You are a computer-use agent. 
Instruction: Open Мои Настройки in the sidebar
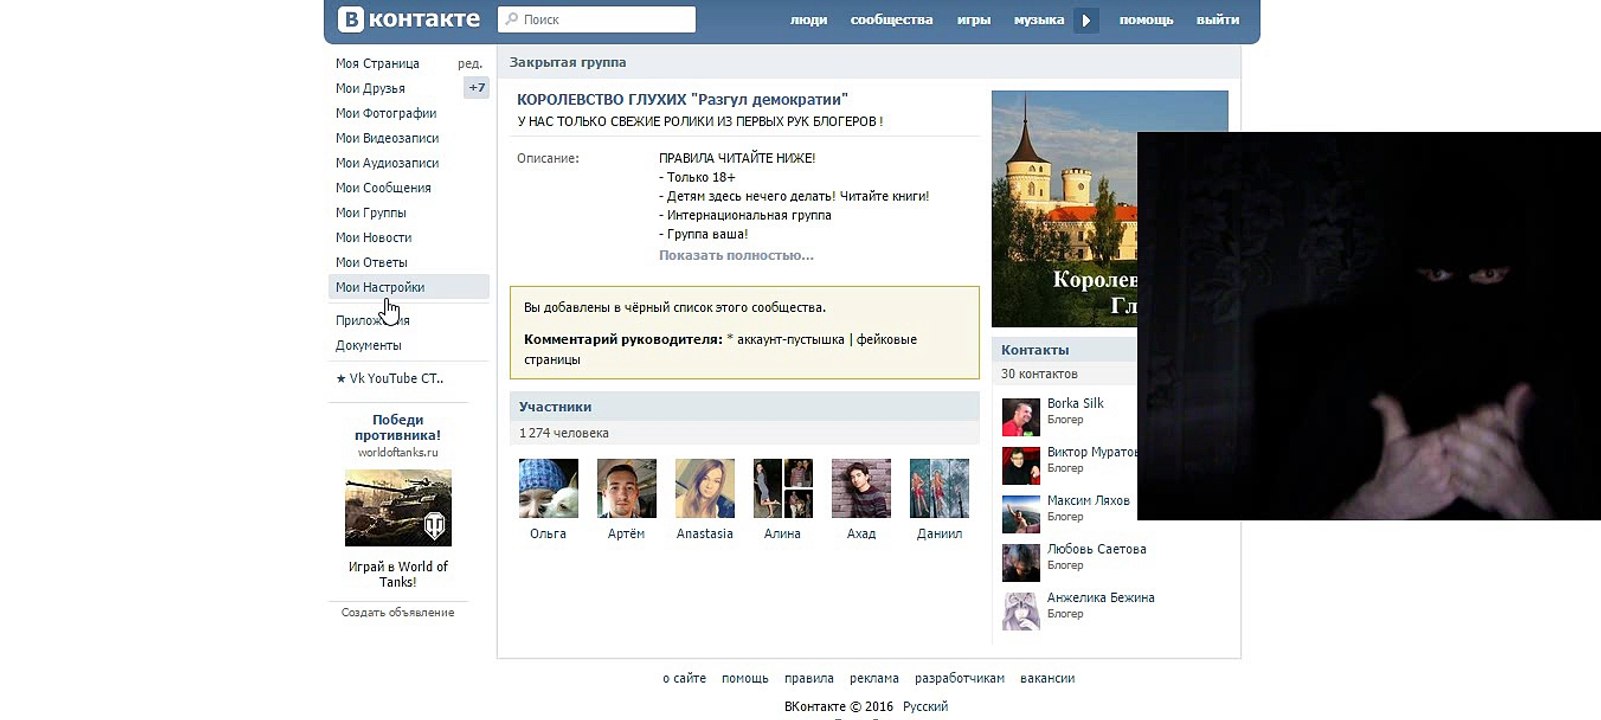(x=380, y=287)
